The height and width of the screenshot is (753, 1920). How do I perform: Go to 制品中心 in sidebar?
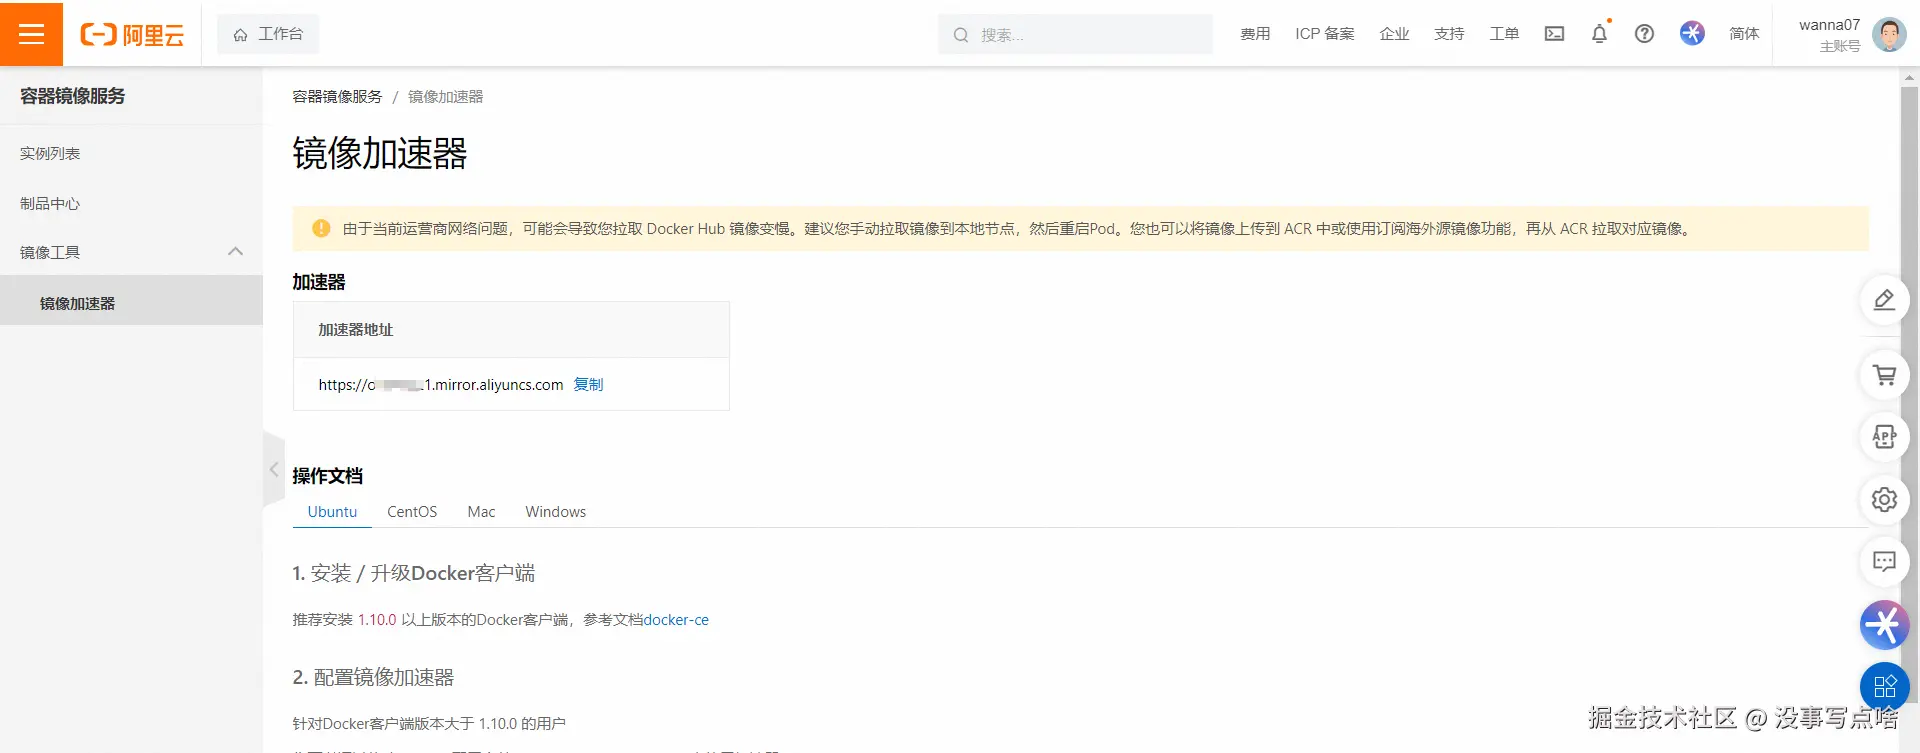tap(50, 203)
